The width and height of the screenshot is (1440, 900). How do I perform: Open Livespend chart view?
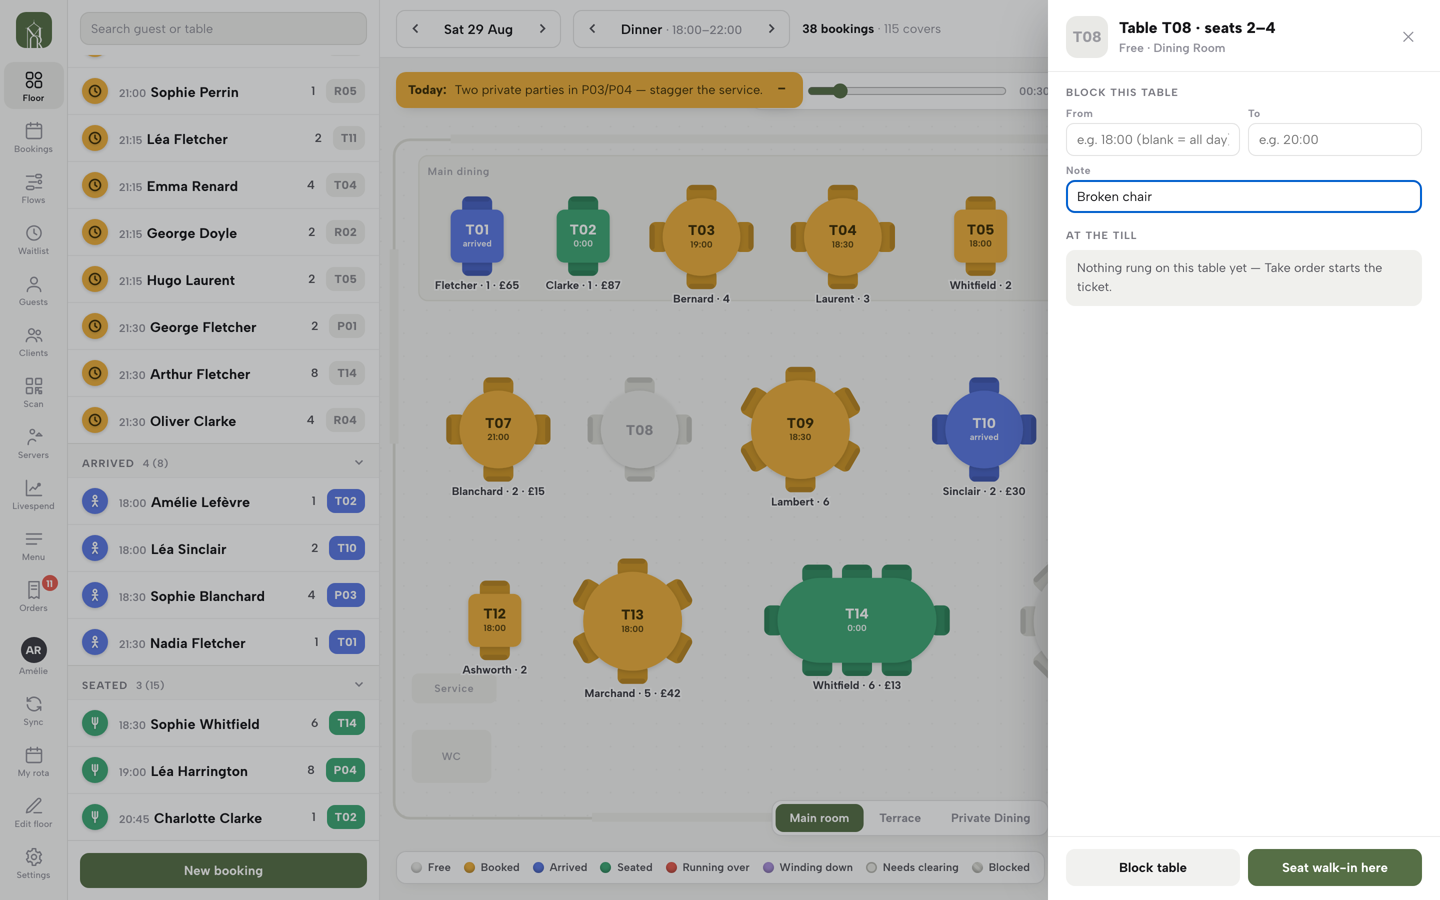(33, 494)
